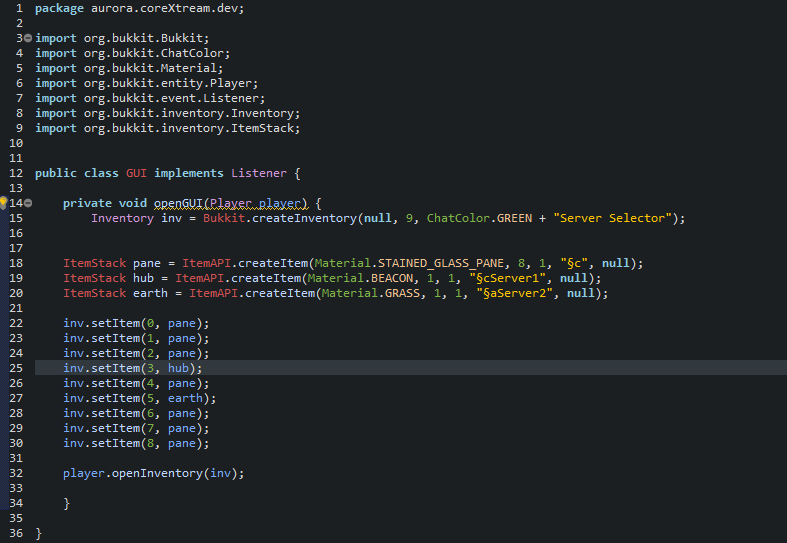
Task: Click 'hub' in the highlighted setItem line
Action: point(178,368)
